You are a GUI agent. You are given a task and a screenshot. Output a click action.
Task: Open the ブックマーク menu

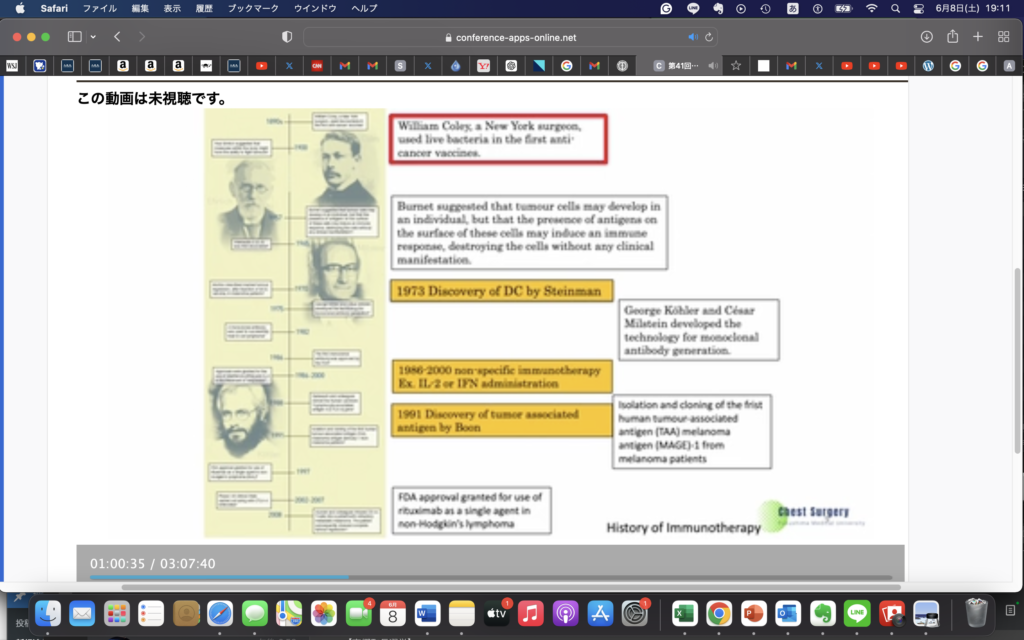click(x=255, y=8)
